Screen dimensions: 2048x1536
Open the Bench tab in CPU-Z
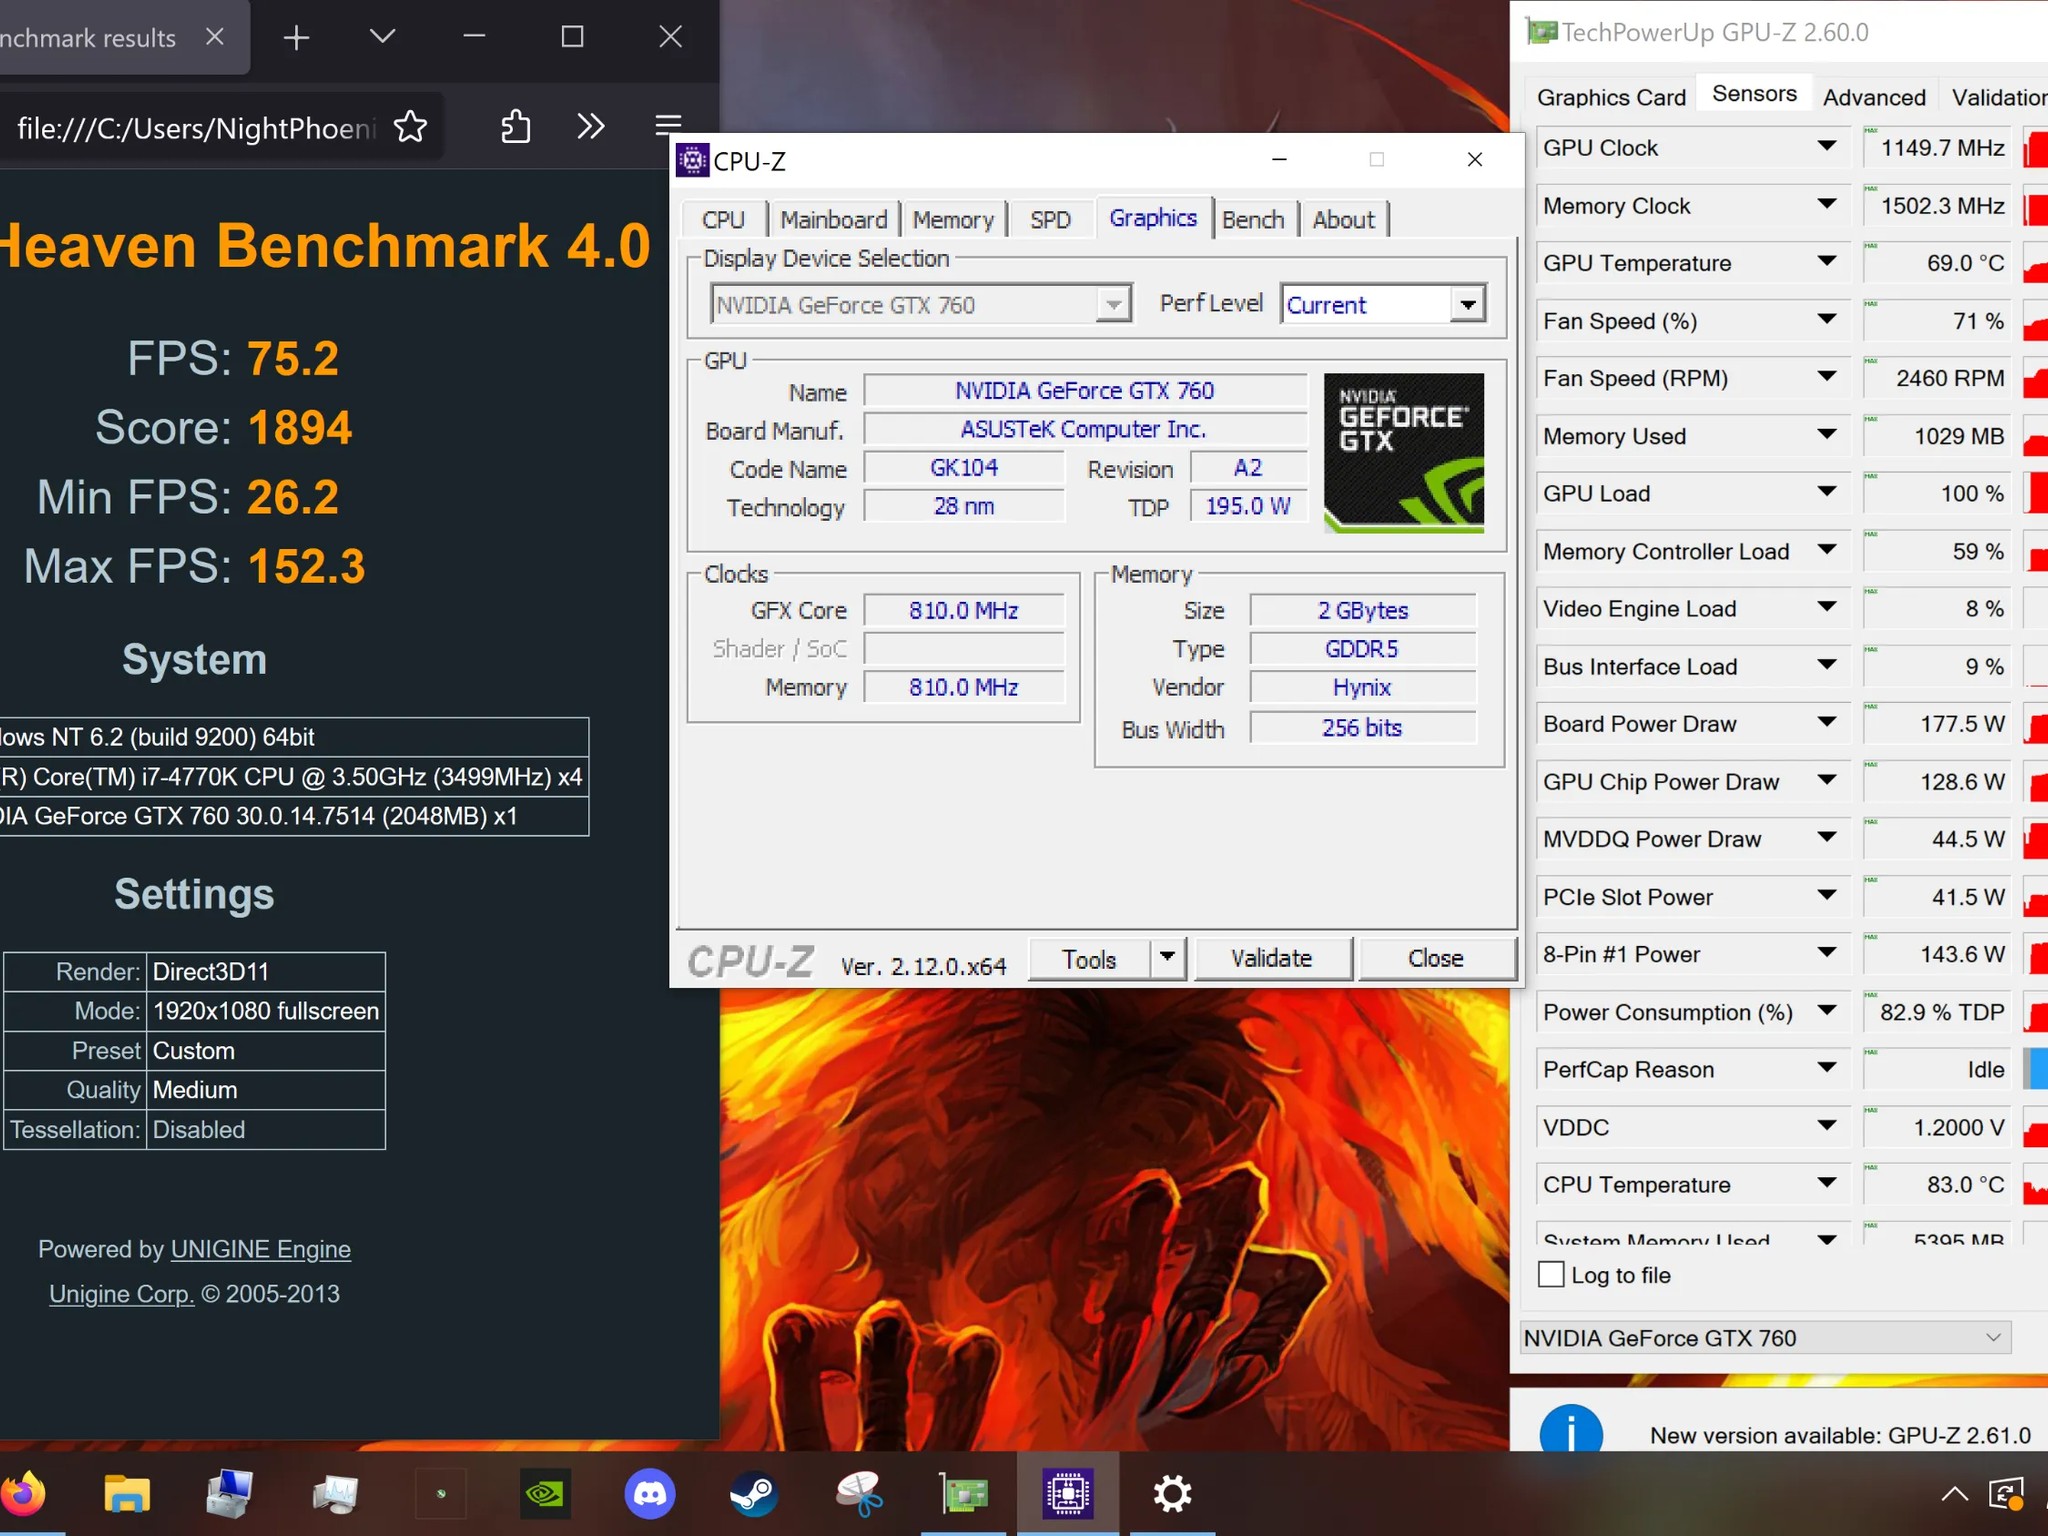pyautogui.click(x=1253, y=219)
